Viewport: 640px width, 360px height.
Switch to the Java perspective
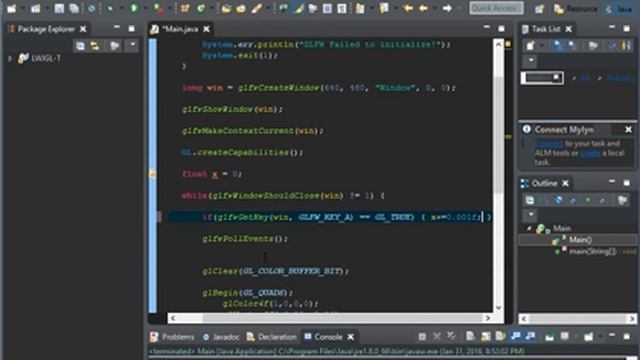(x=620, y=9)
